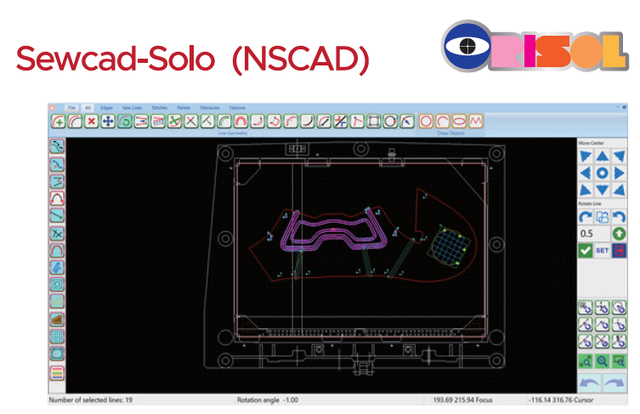Screen dimensions: 640x414
Task: Click the SET button
Action: [602, 250]
